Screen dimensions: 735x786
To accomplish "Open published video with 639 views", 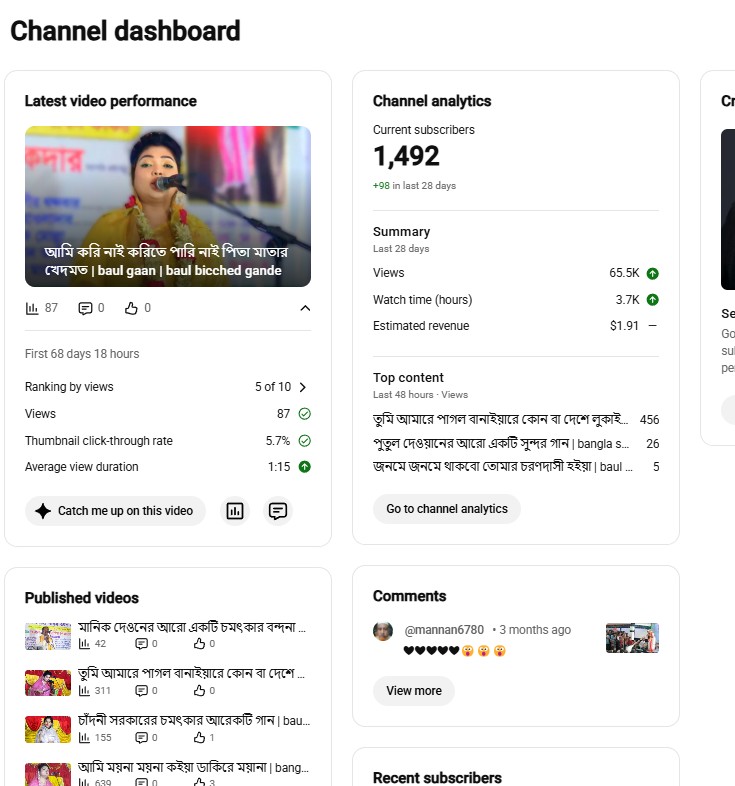I will [193, 767].
